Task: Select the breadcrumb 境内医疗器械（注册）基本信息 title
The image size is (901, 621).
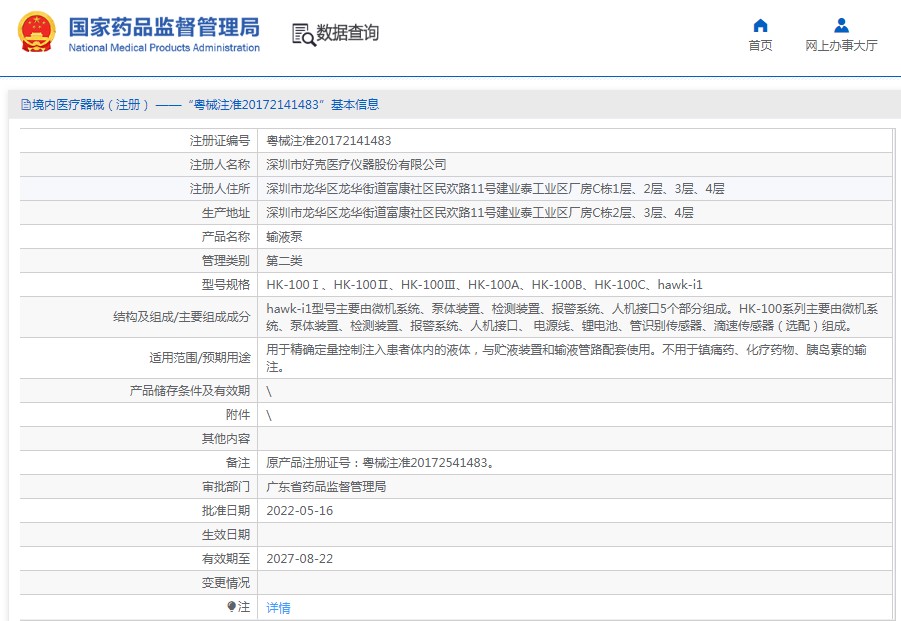Action: (x=200, y=105)
